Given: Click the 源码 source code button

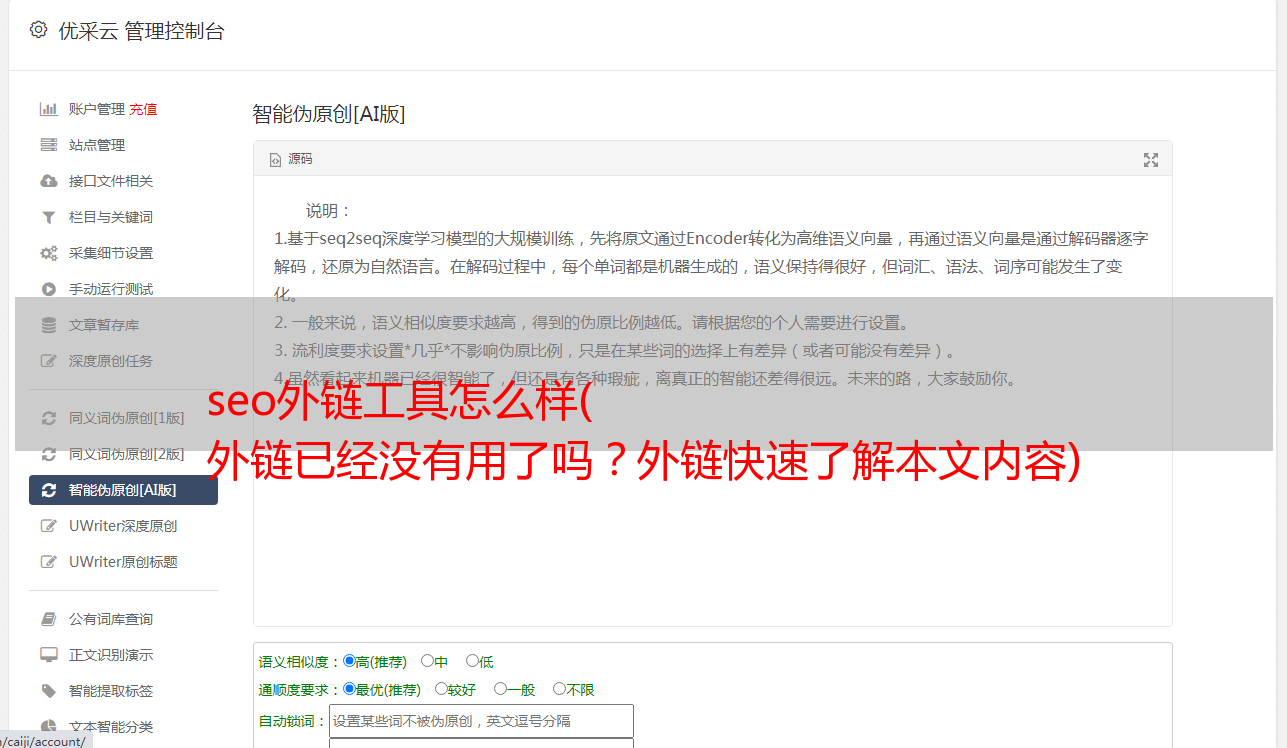Looking at the screenshot, I should pyautogui.click(x=291, y=159).
